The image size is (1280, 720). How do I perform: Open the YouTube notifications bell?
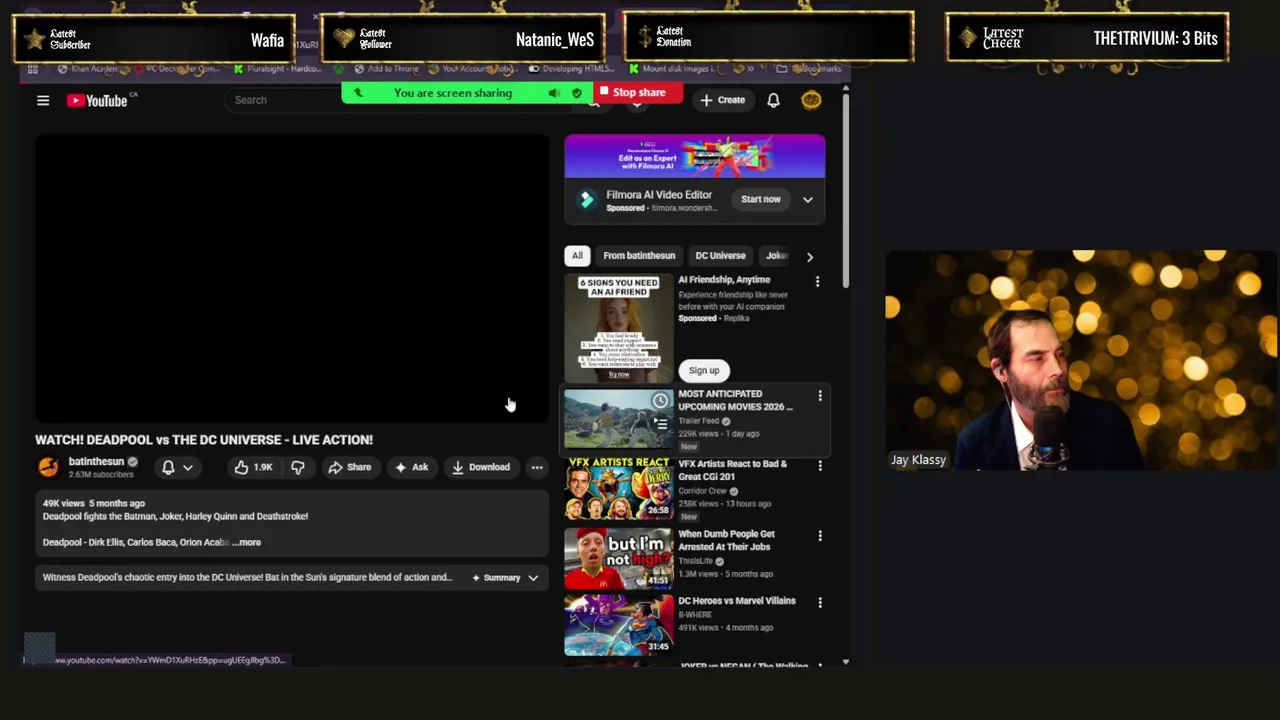coord(773,100)
